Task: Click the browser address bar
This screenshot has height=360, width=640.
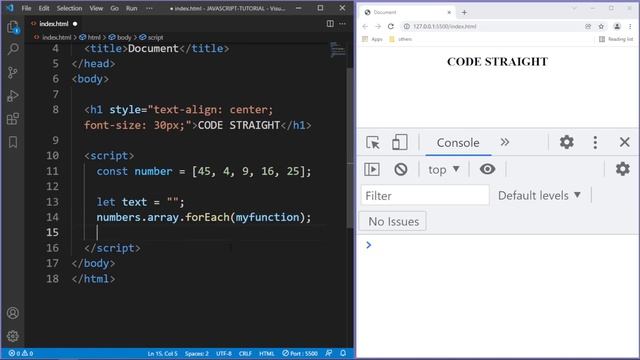Action: (494, 27)
